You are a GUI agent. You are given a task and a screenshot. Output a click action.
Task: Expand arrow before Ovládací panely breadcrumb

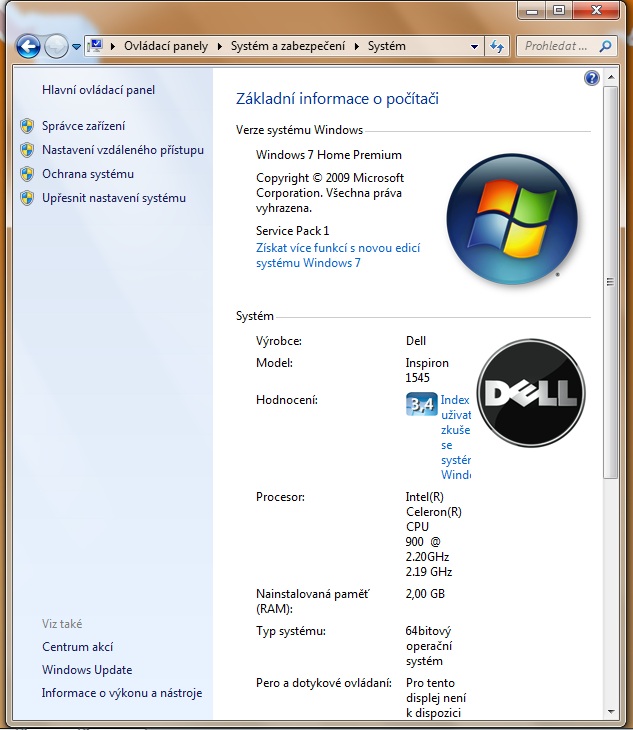click(113, 47)
